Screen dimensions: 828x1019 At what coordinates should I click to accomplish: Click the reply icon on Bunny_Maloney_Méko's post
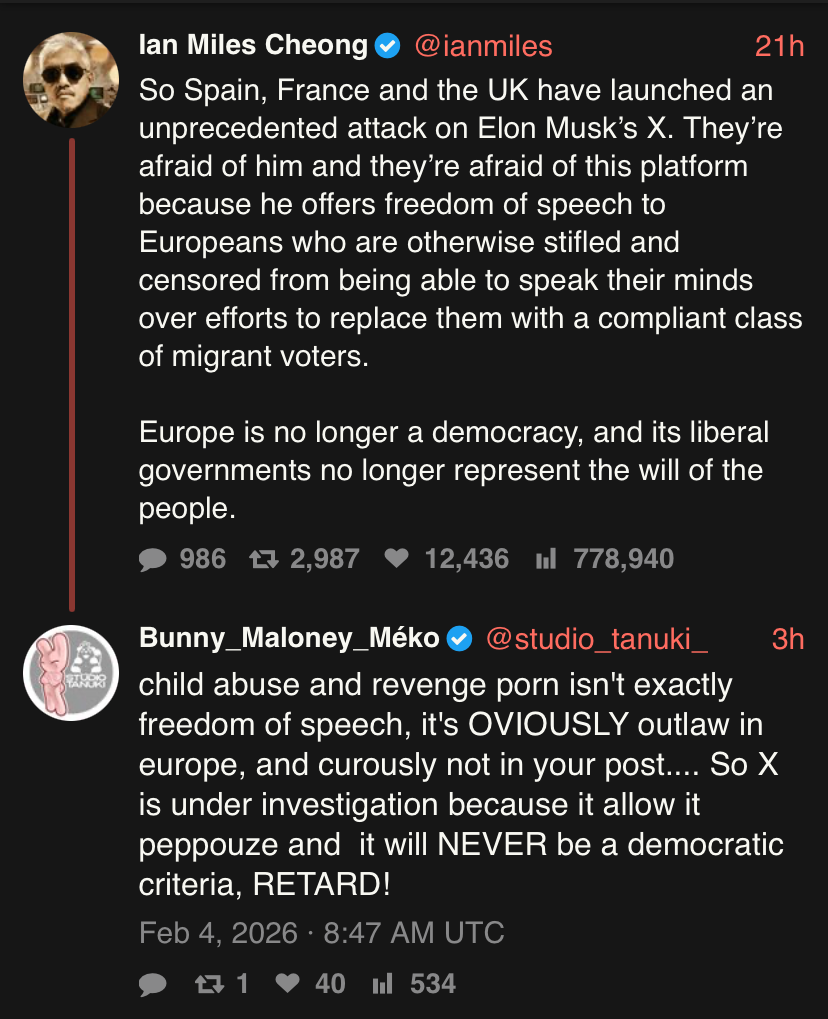[x=153, y=985]
